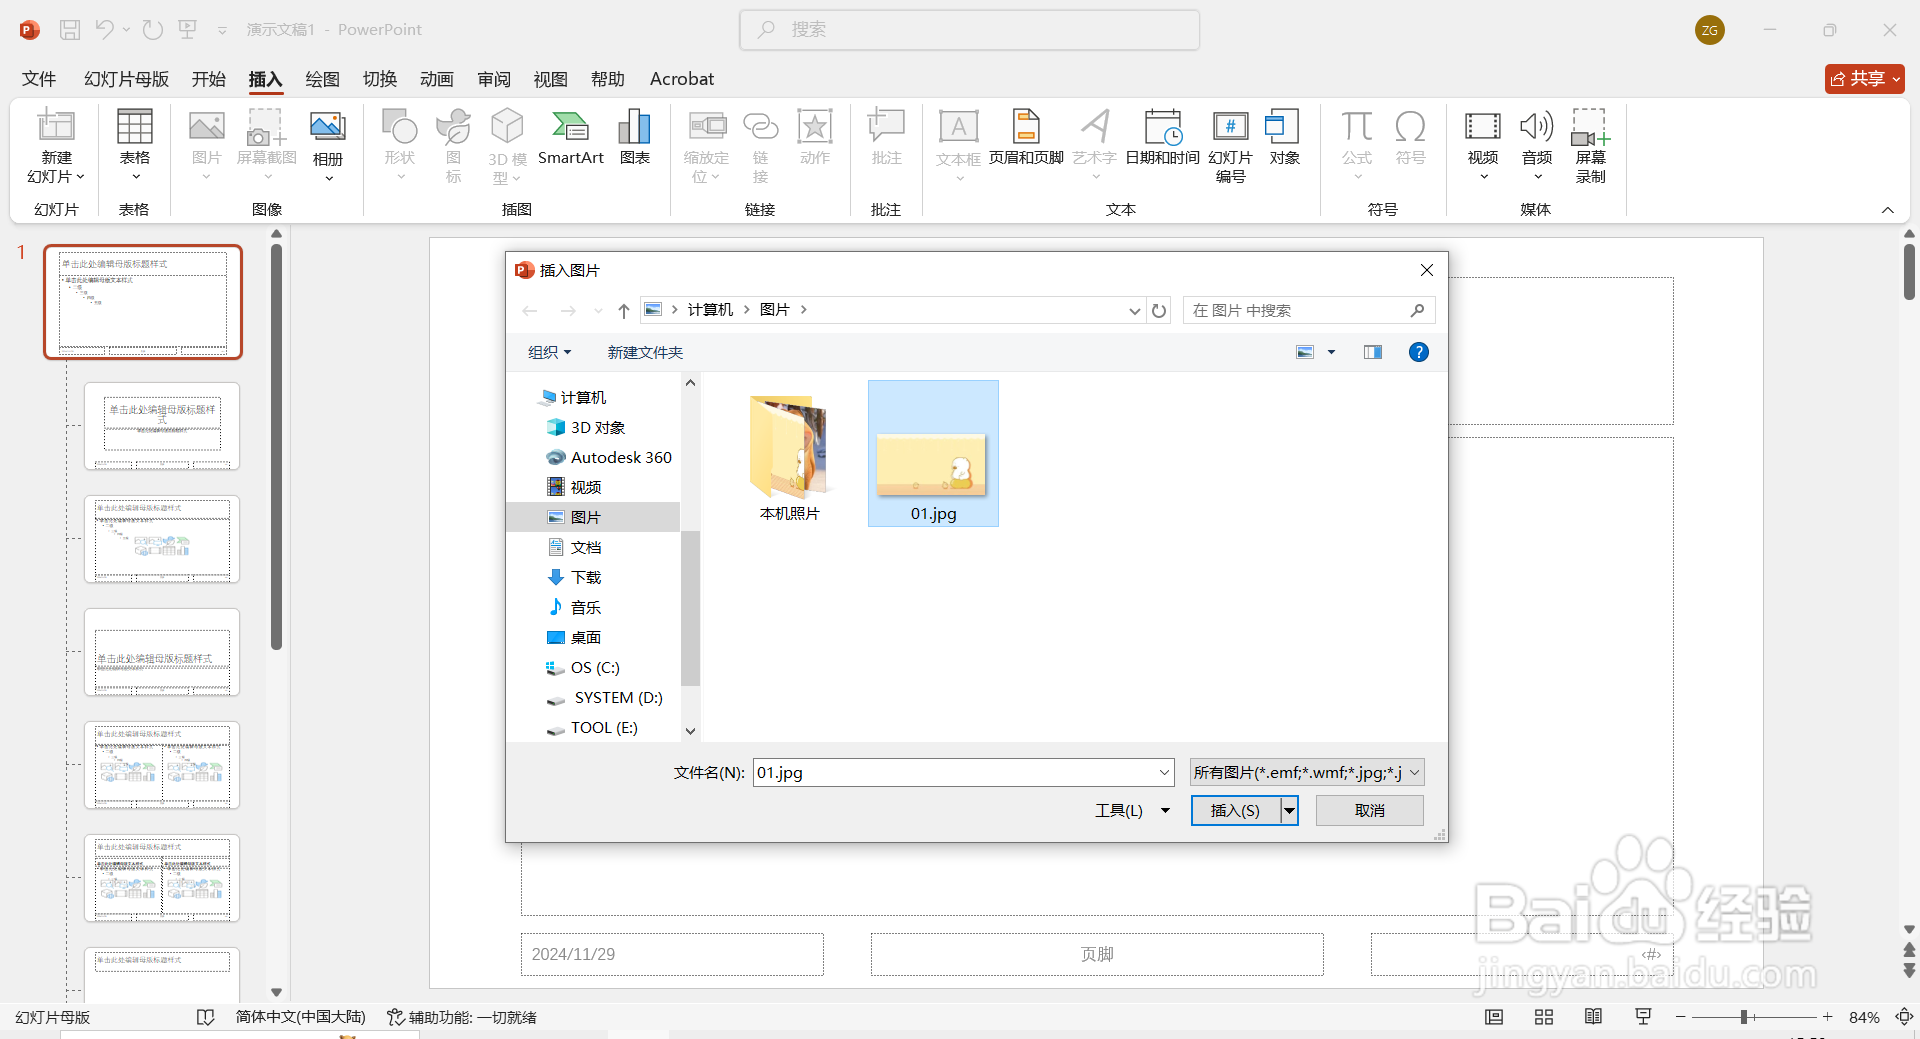Switch to slide sorter view in status bar
Image resolution: width=1920 pixels, height=1039 pixels.
1543,1016
